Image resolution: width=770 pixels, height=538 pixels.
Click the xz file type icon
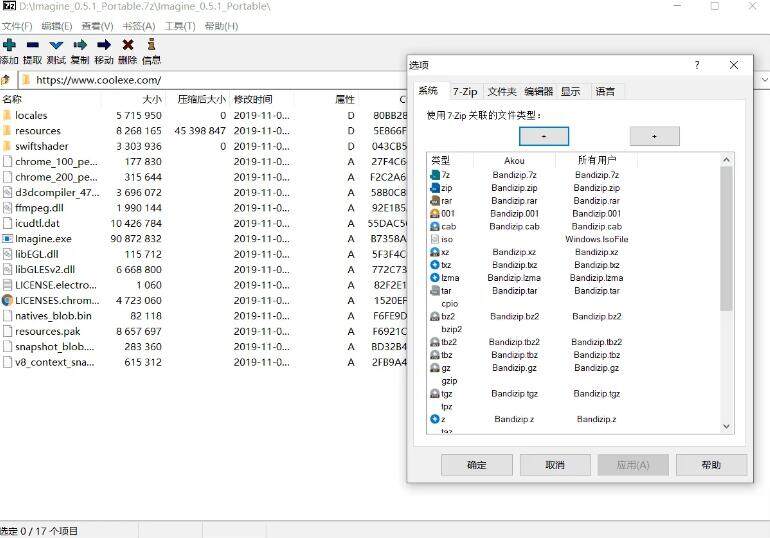click(x=435, y=252)
